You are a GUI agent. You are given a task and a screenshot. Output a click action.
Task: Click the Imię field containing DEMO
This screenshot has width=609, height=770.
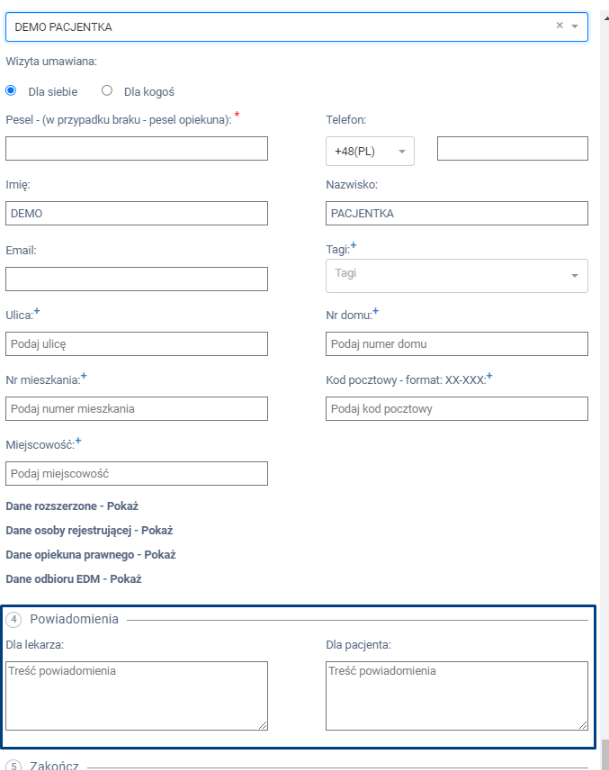[137, 214]
